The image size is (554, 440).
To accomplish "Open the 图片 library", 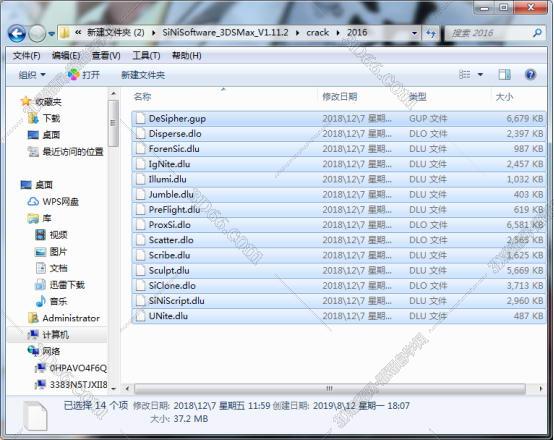I will click(x=51, y=251).
